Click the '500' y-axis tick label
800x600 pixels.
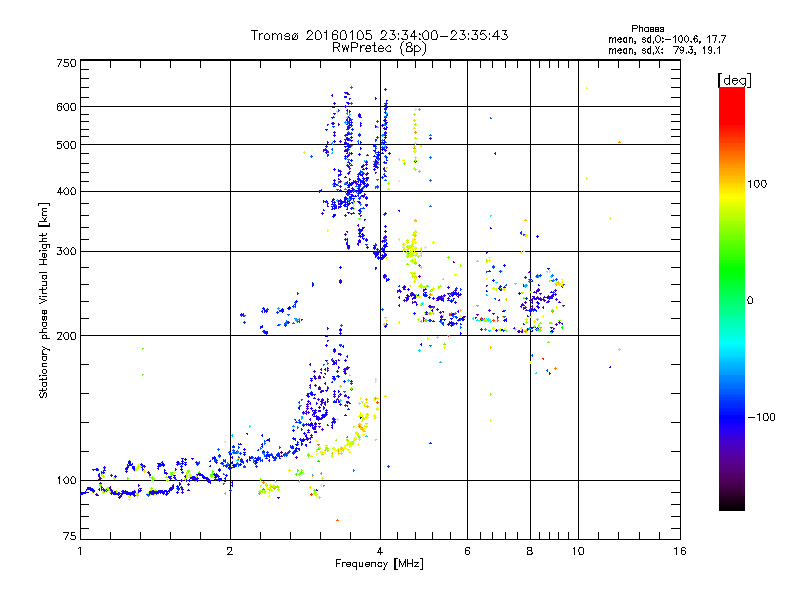pyautogui.click(x=66, y=145)
